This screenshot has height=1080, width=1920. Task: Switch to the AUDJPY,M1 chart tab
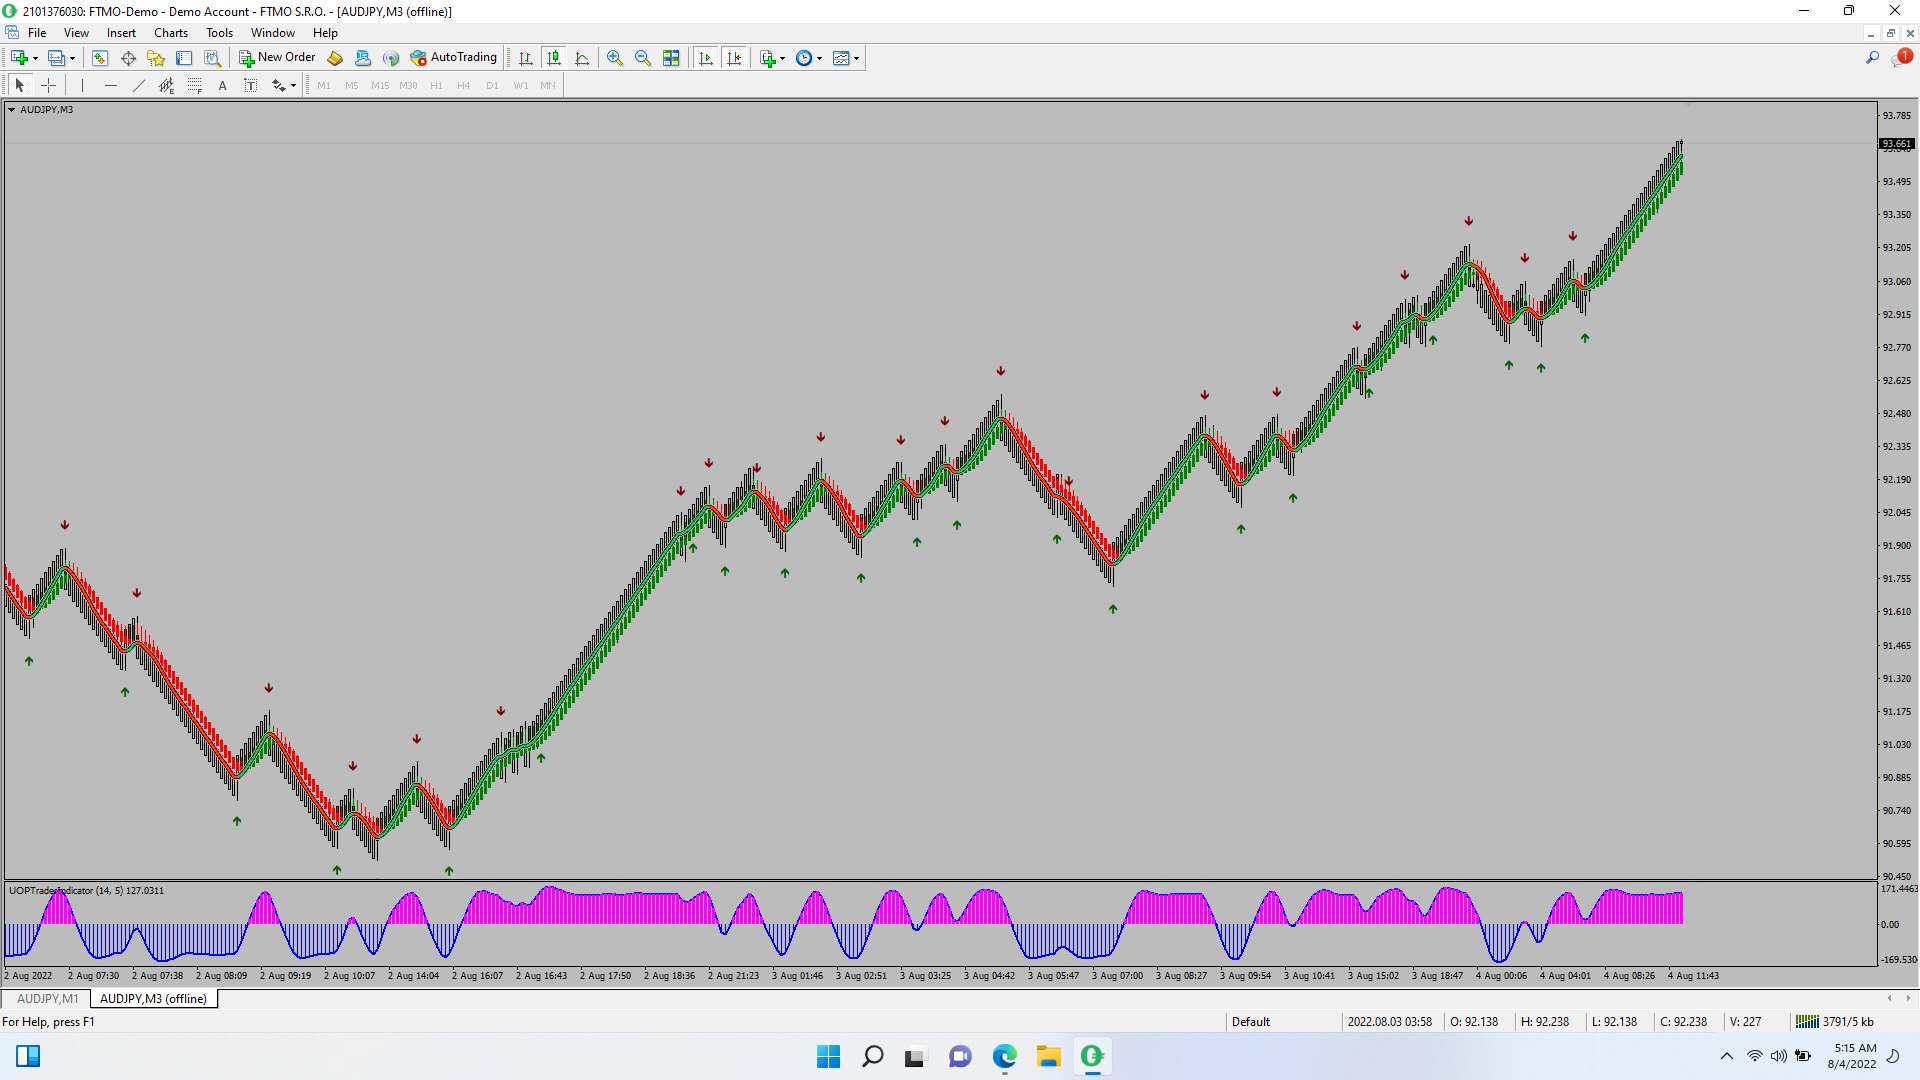pos(47,999)
